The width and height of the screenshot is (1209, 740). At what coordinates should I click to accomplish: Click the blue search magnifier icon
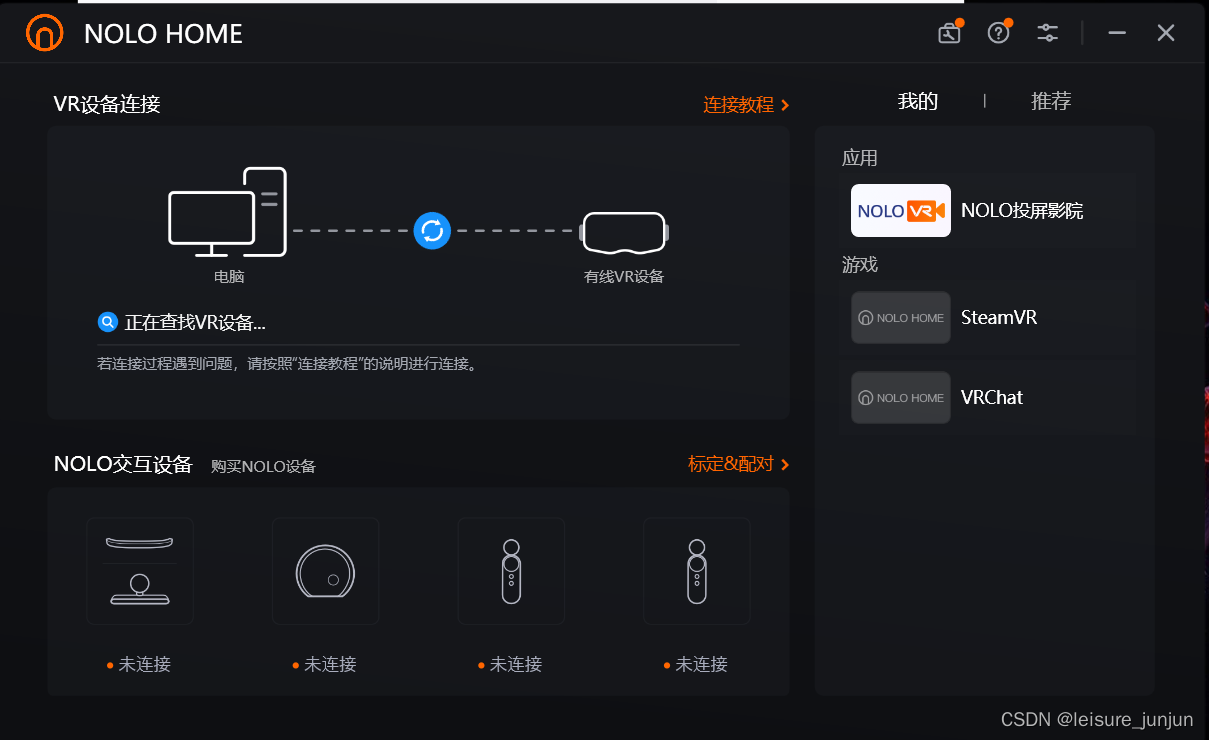107,322
